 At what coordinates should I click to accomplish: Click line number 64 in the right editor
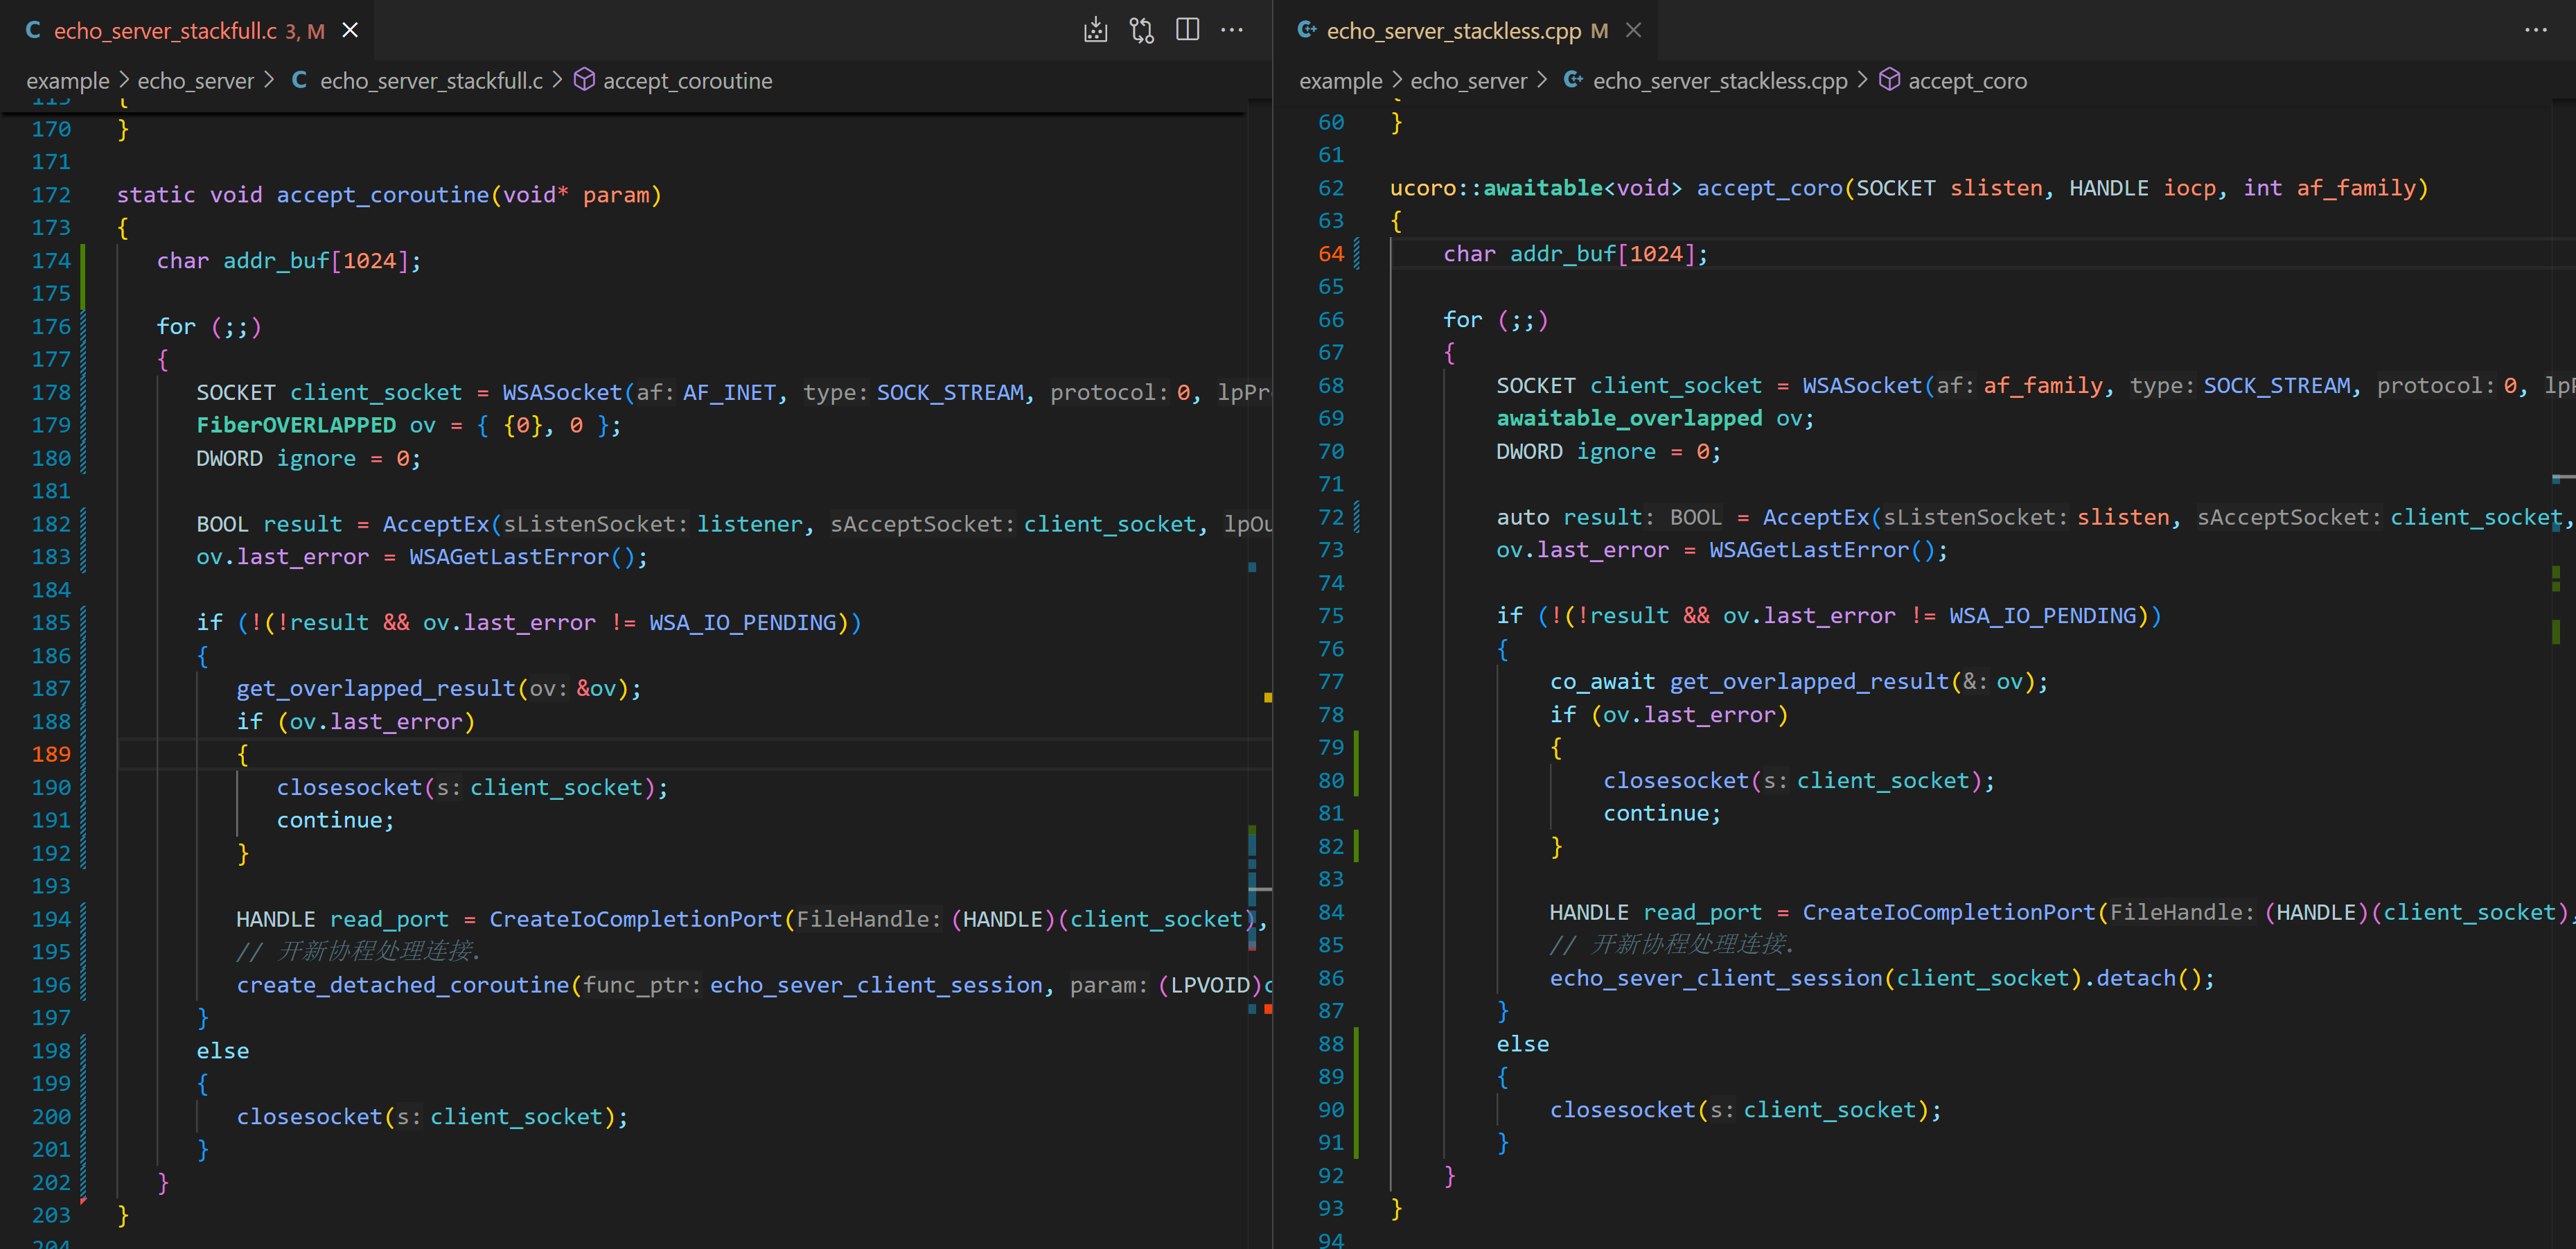tap(1331, 254)
